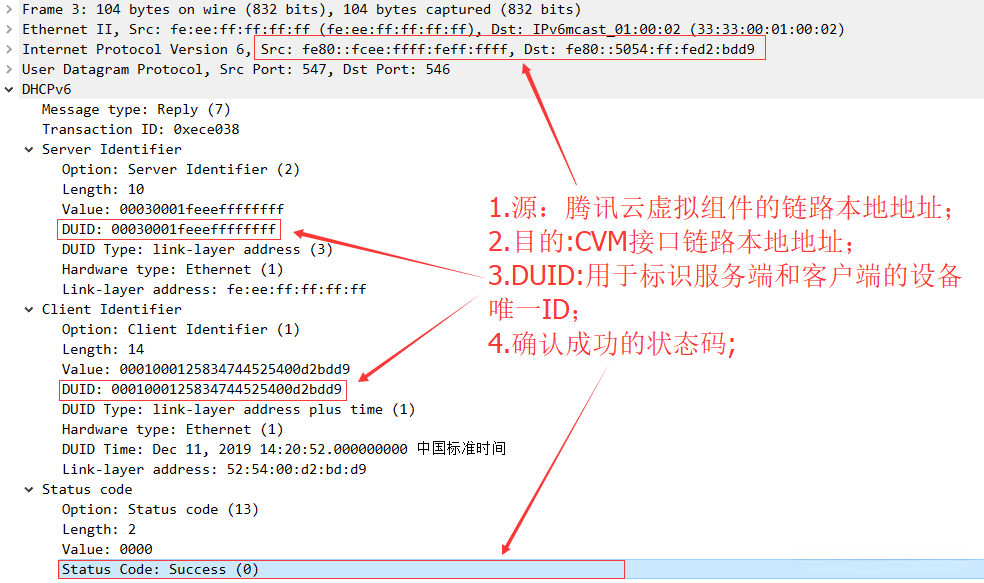Select the client DUID line ending in d2bdd9
This screenshot has width=984, height=583.
(202, 390)
